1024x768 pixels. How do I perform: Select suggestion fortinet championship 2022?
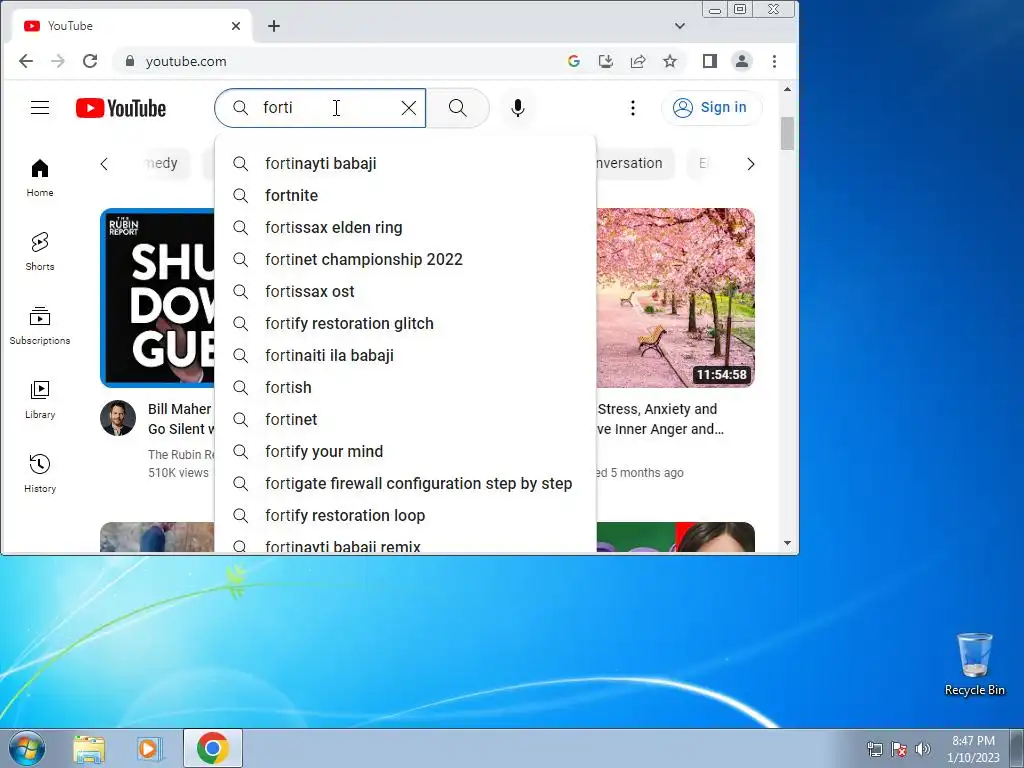pos(405,259)
